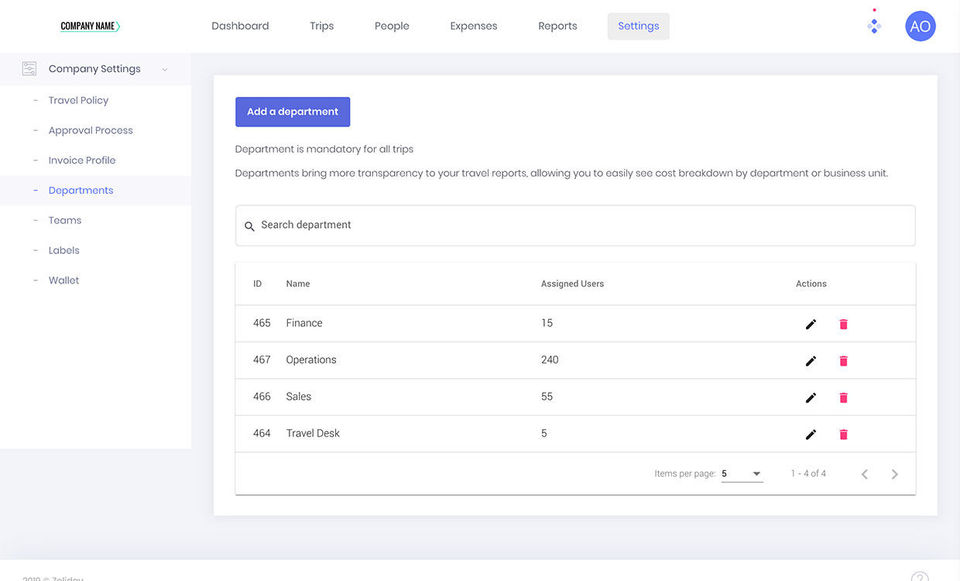The width and height of the screenshot is (960, 581).
Task: Click the pencil icon for Sales
Action: click(x=811, y=398)
